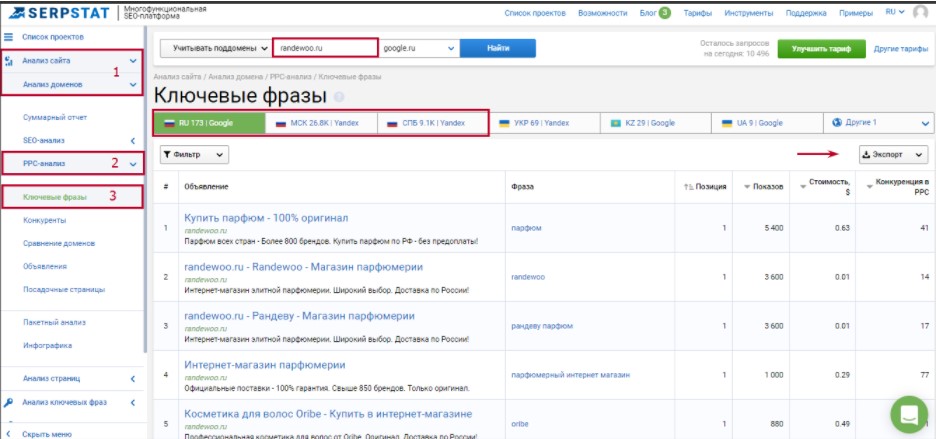Select the УКР 69 | Yandex tab
Screen dimensions: 936x439
click(544, 123)
